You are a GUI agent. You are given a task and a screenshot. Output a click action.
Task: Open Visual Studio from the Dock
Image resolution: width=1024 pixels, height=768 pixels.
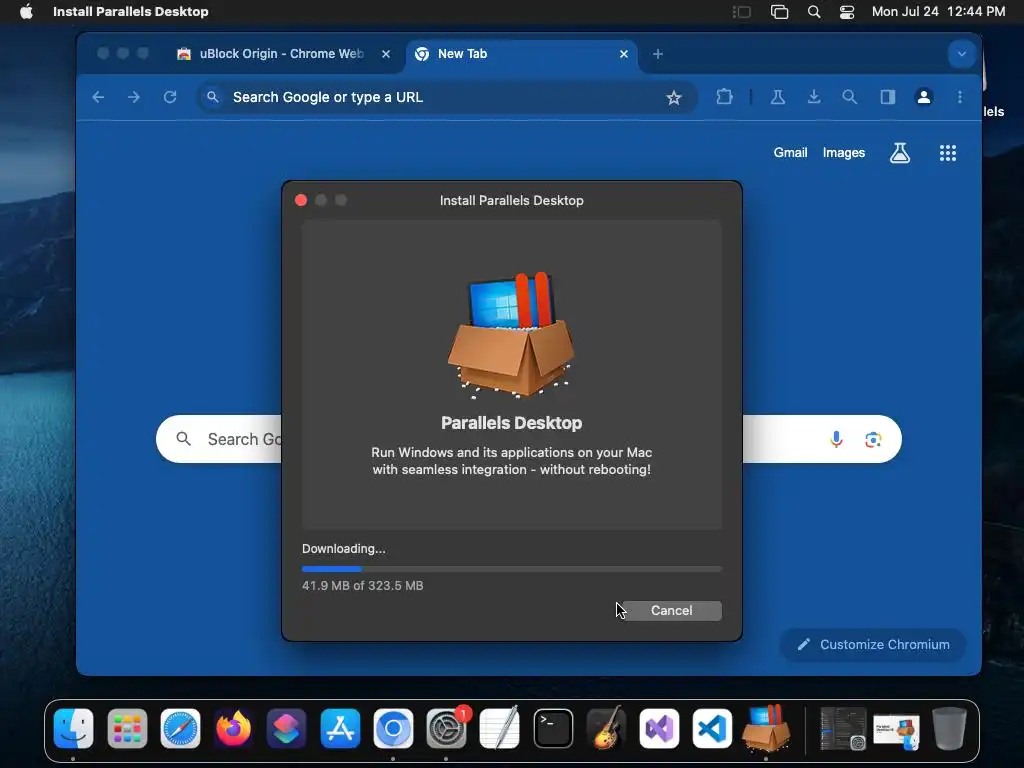pyautogui.click(x=660, y=728)
